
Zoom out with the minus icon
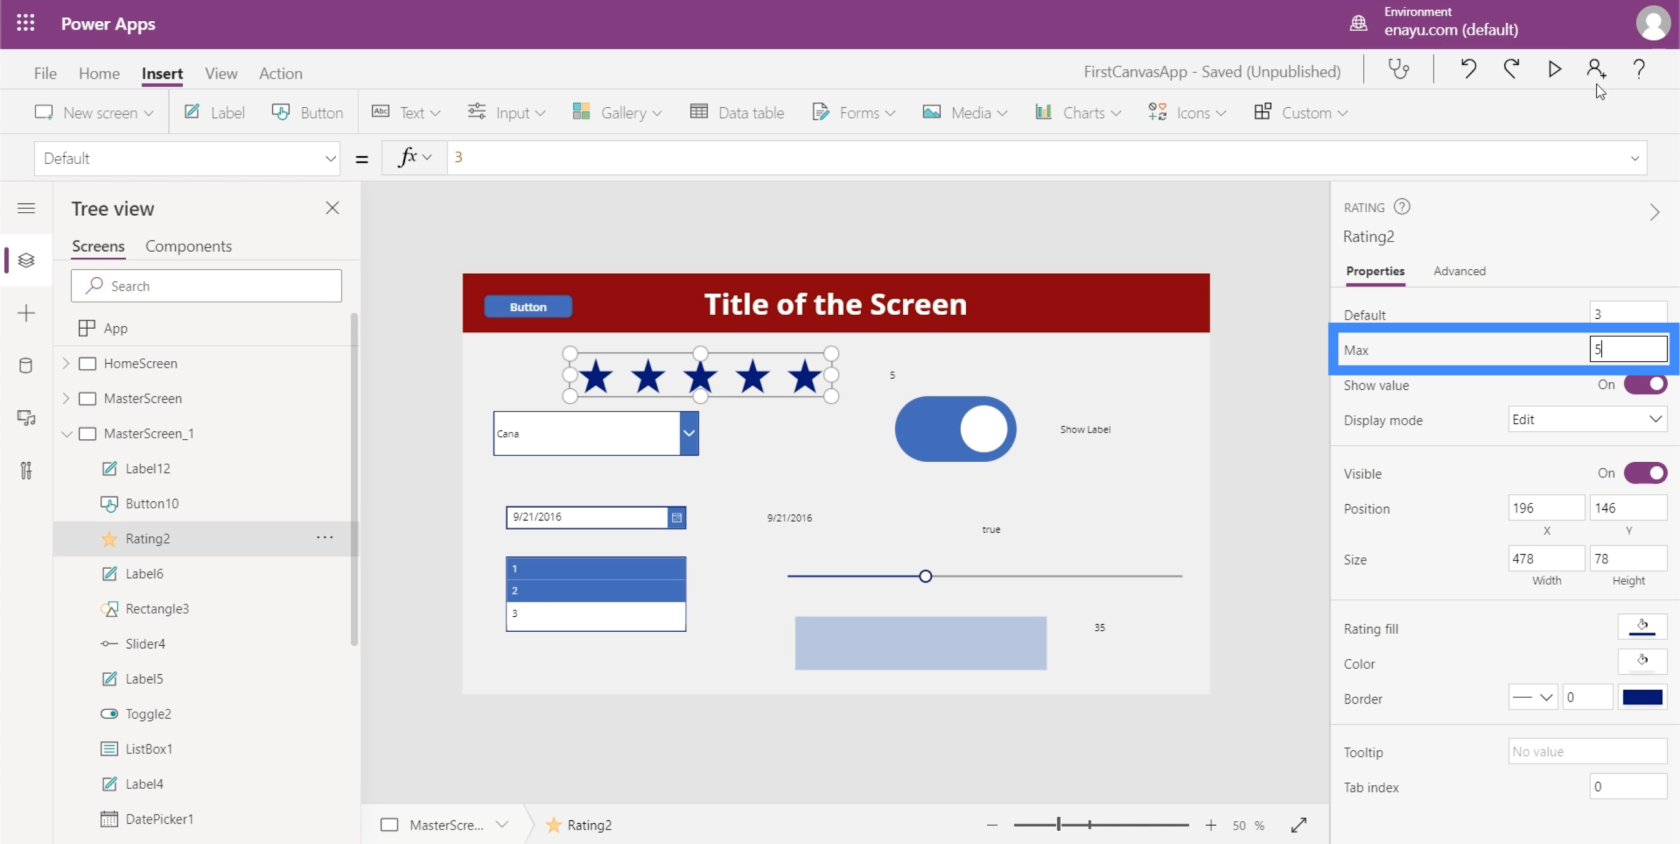point(992,825)
